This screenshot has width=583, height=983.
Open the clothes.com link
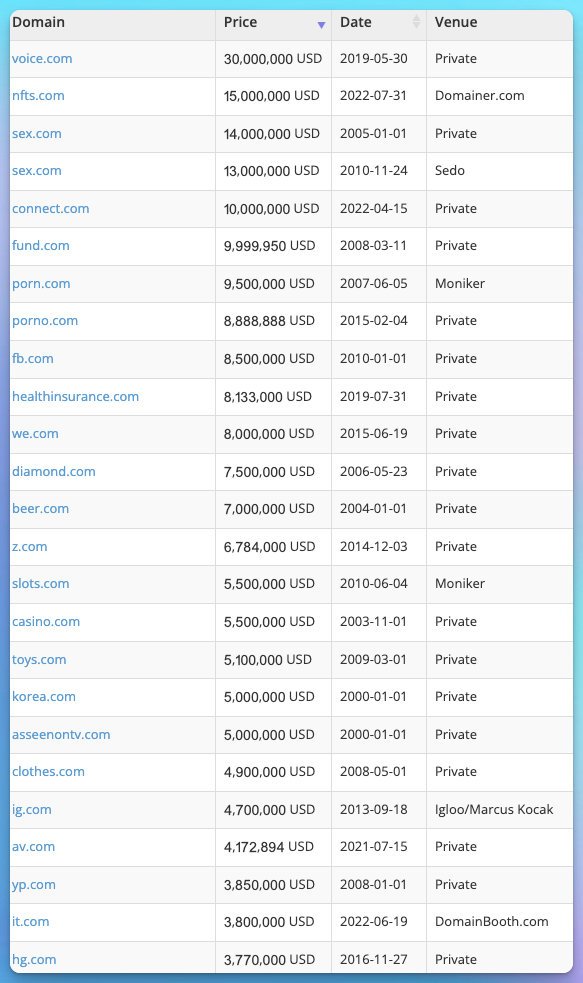click(x=48, y=771)
